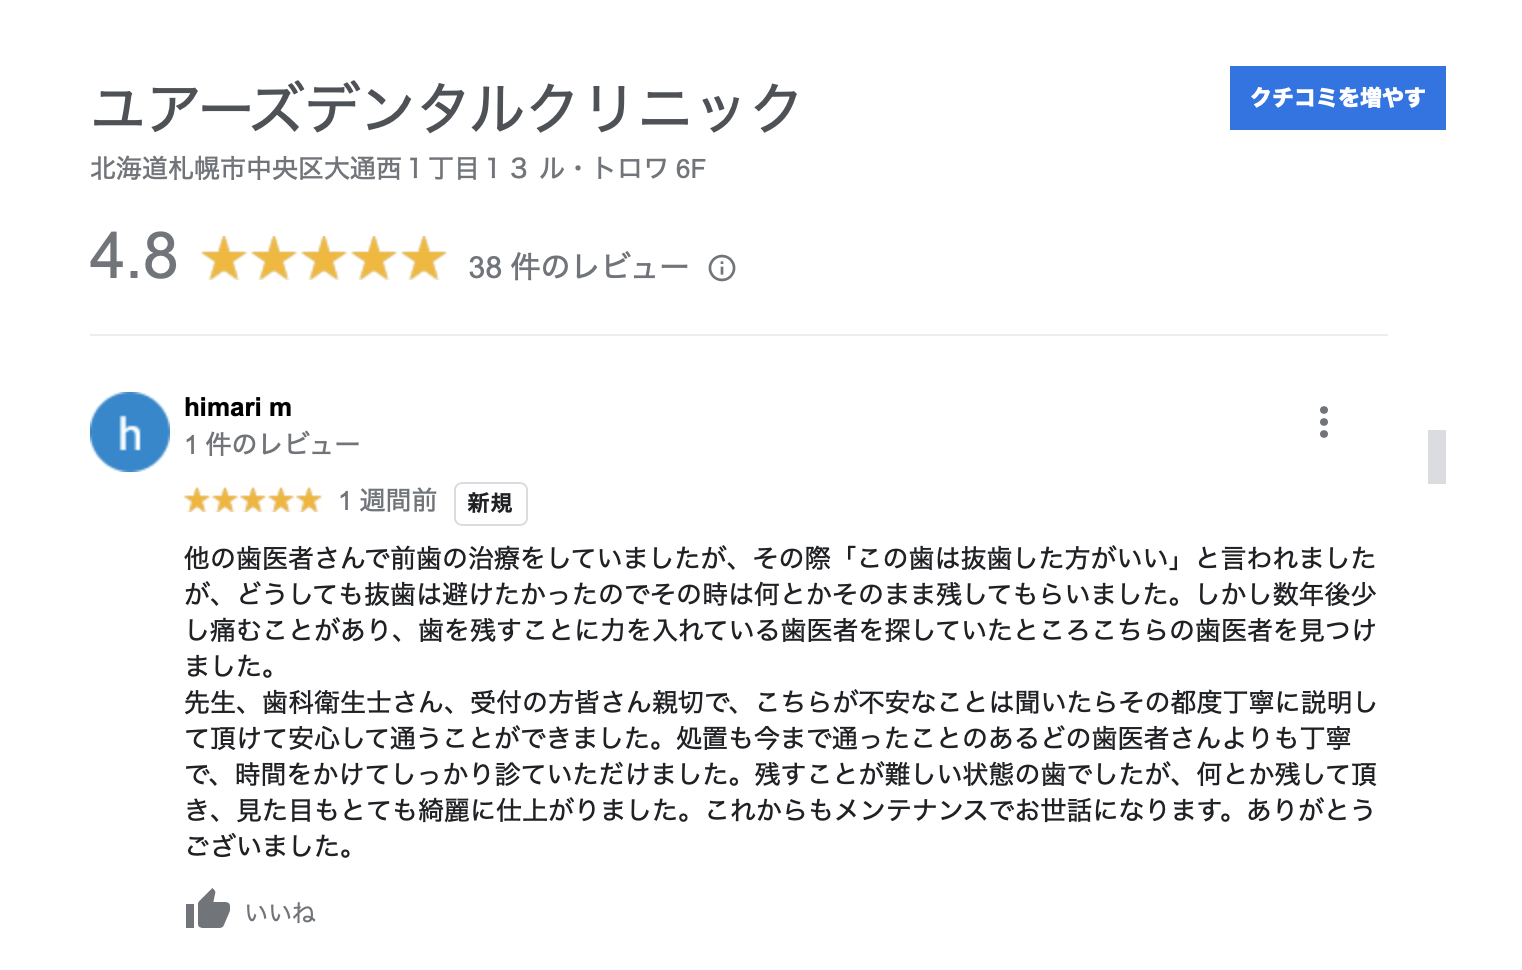Open the three-dot options menu for himari m's review
The width and height of the screenshot is (1522, 970).
point(1324,422)
